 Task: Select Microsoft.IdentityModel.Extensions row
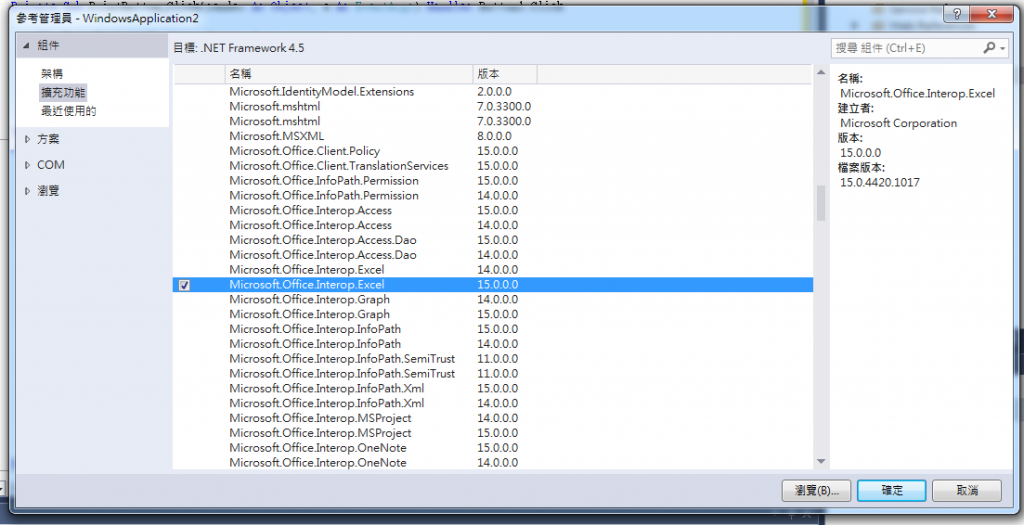pyautogui.click(x=492, y=91)
